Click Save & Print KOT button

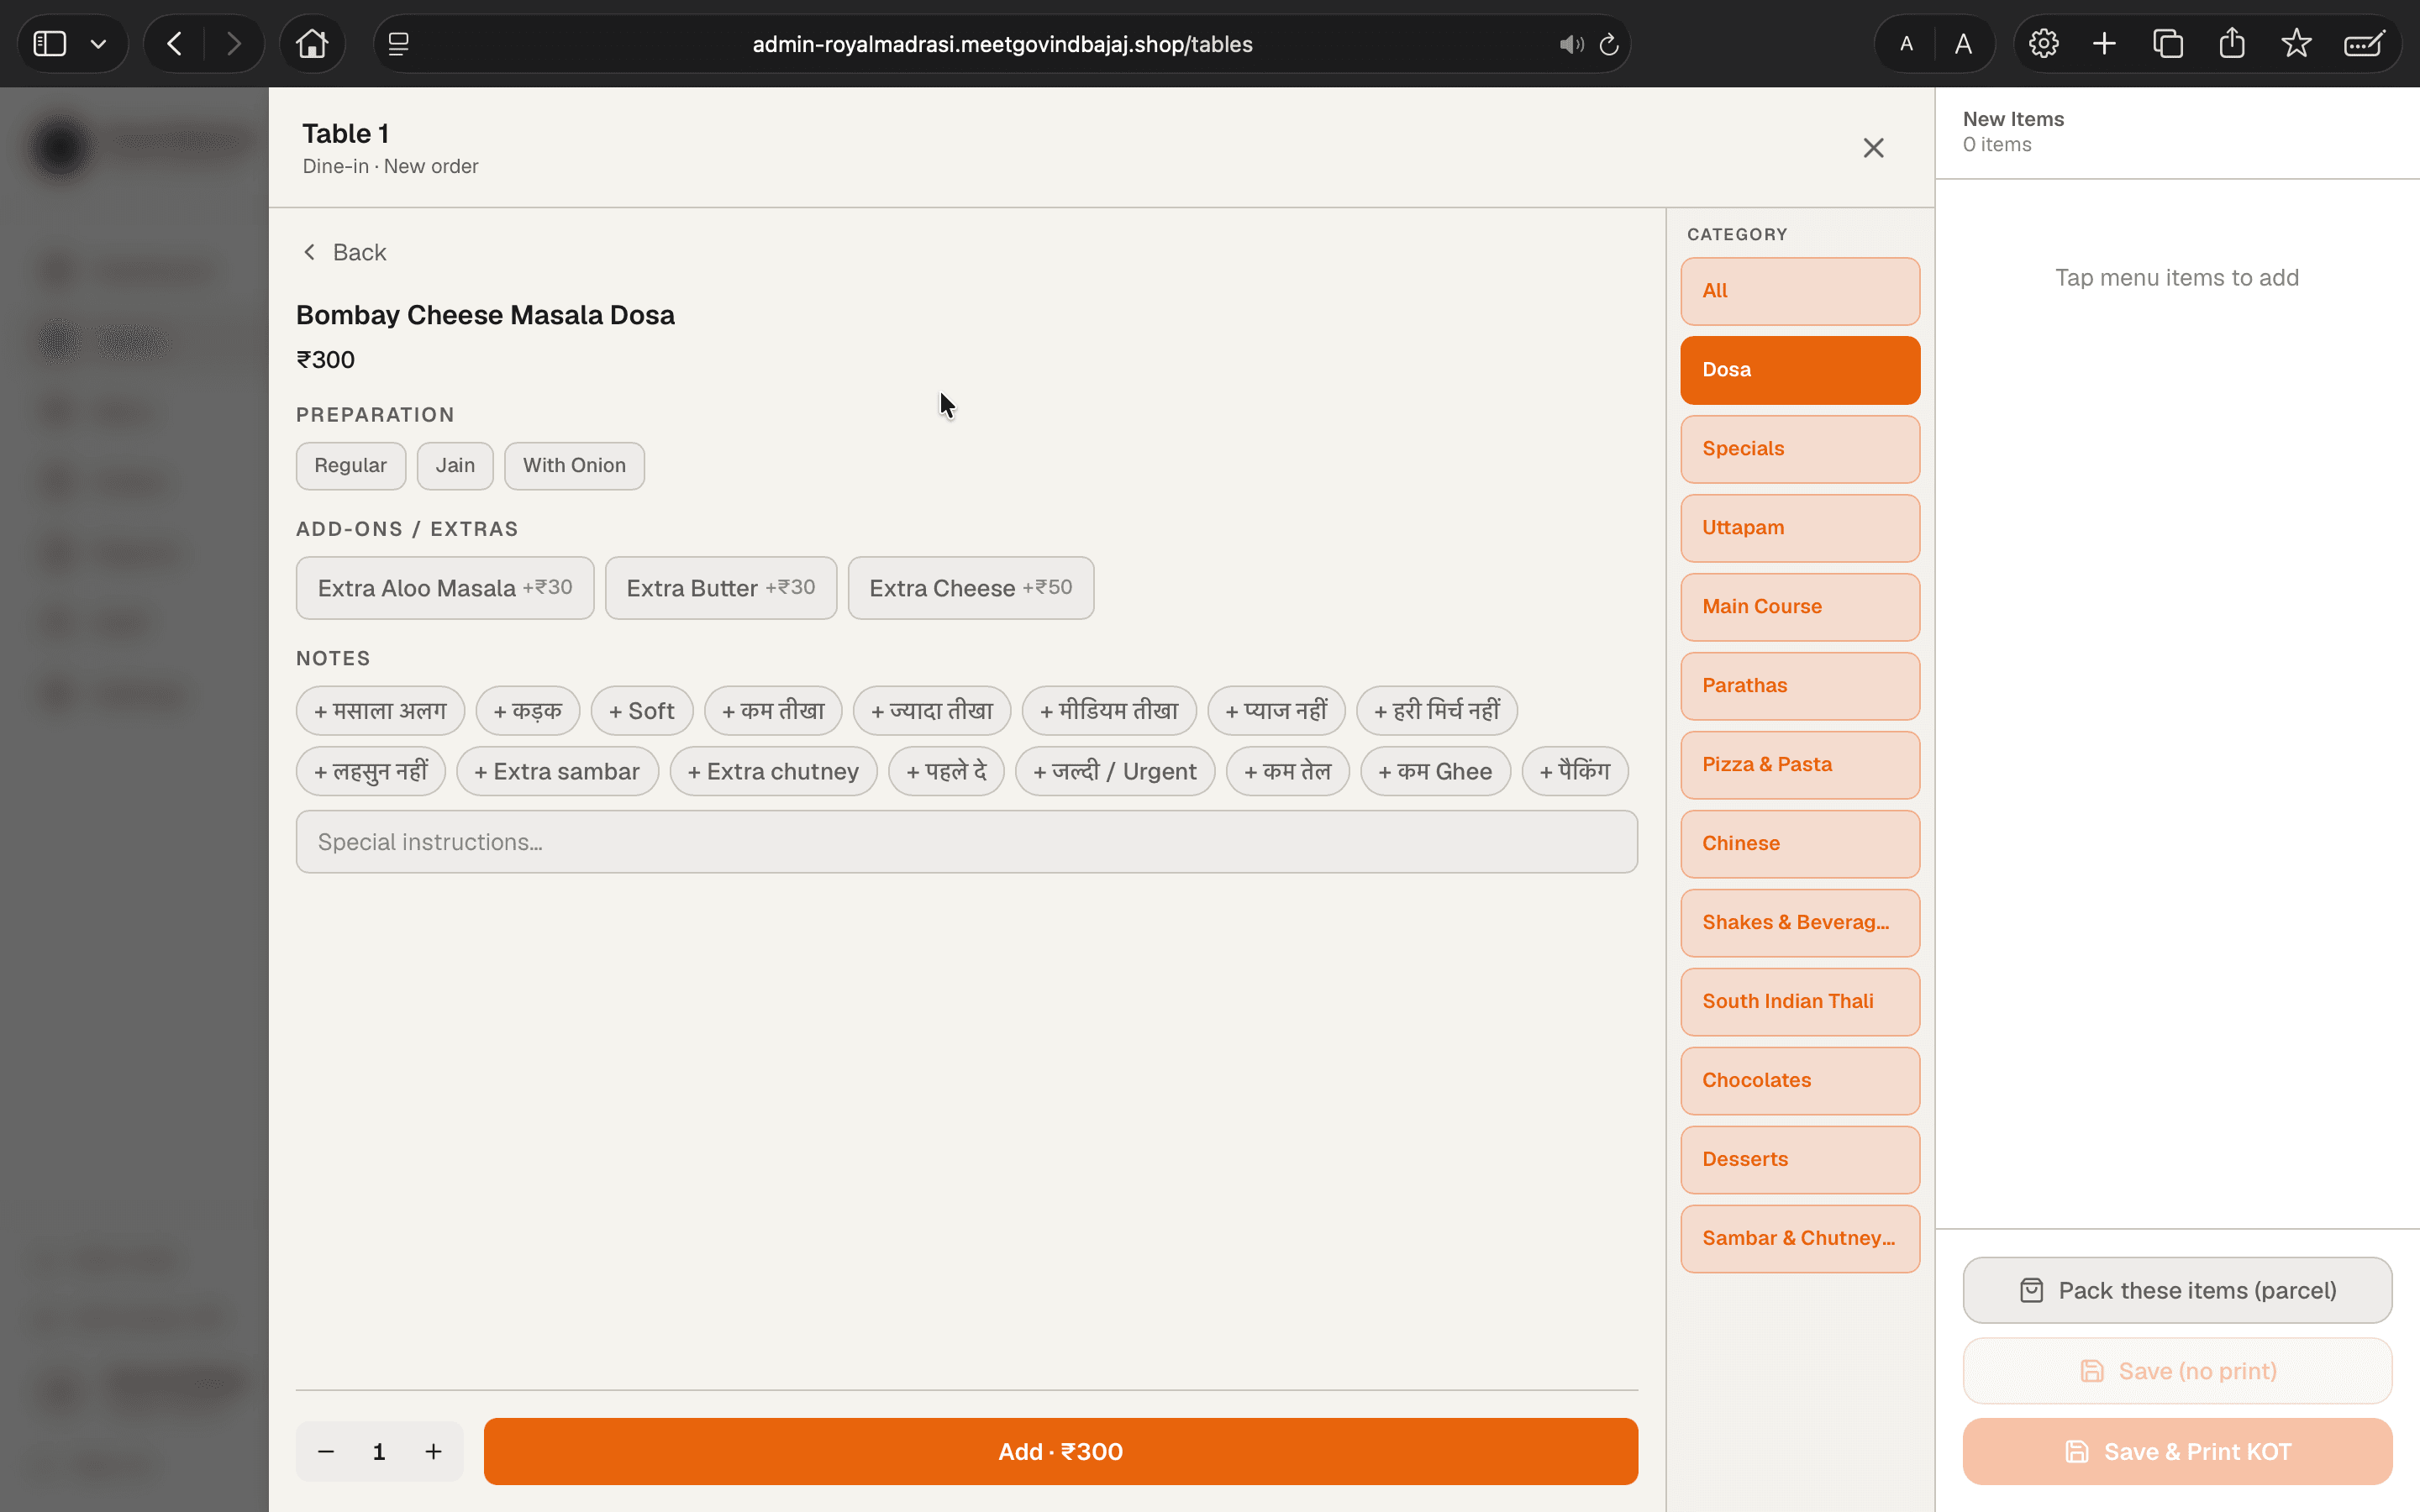[2177, 1451]
